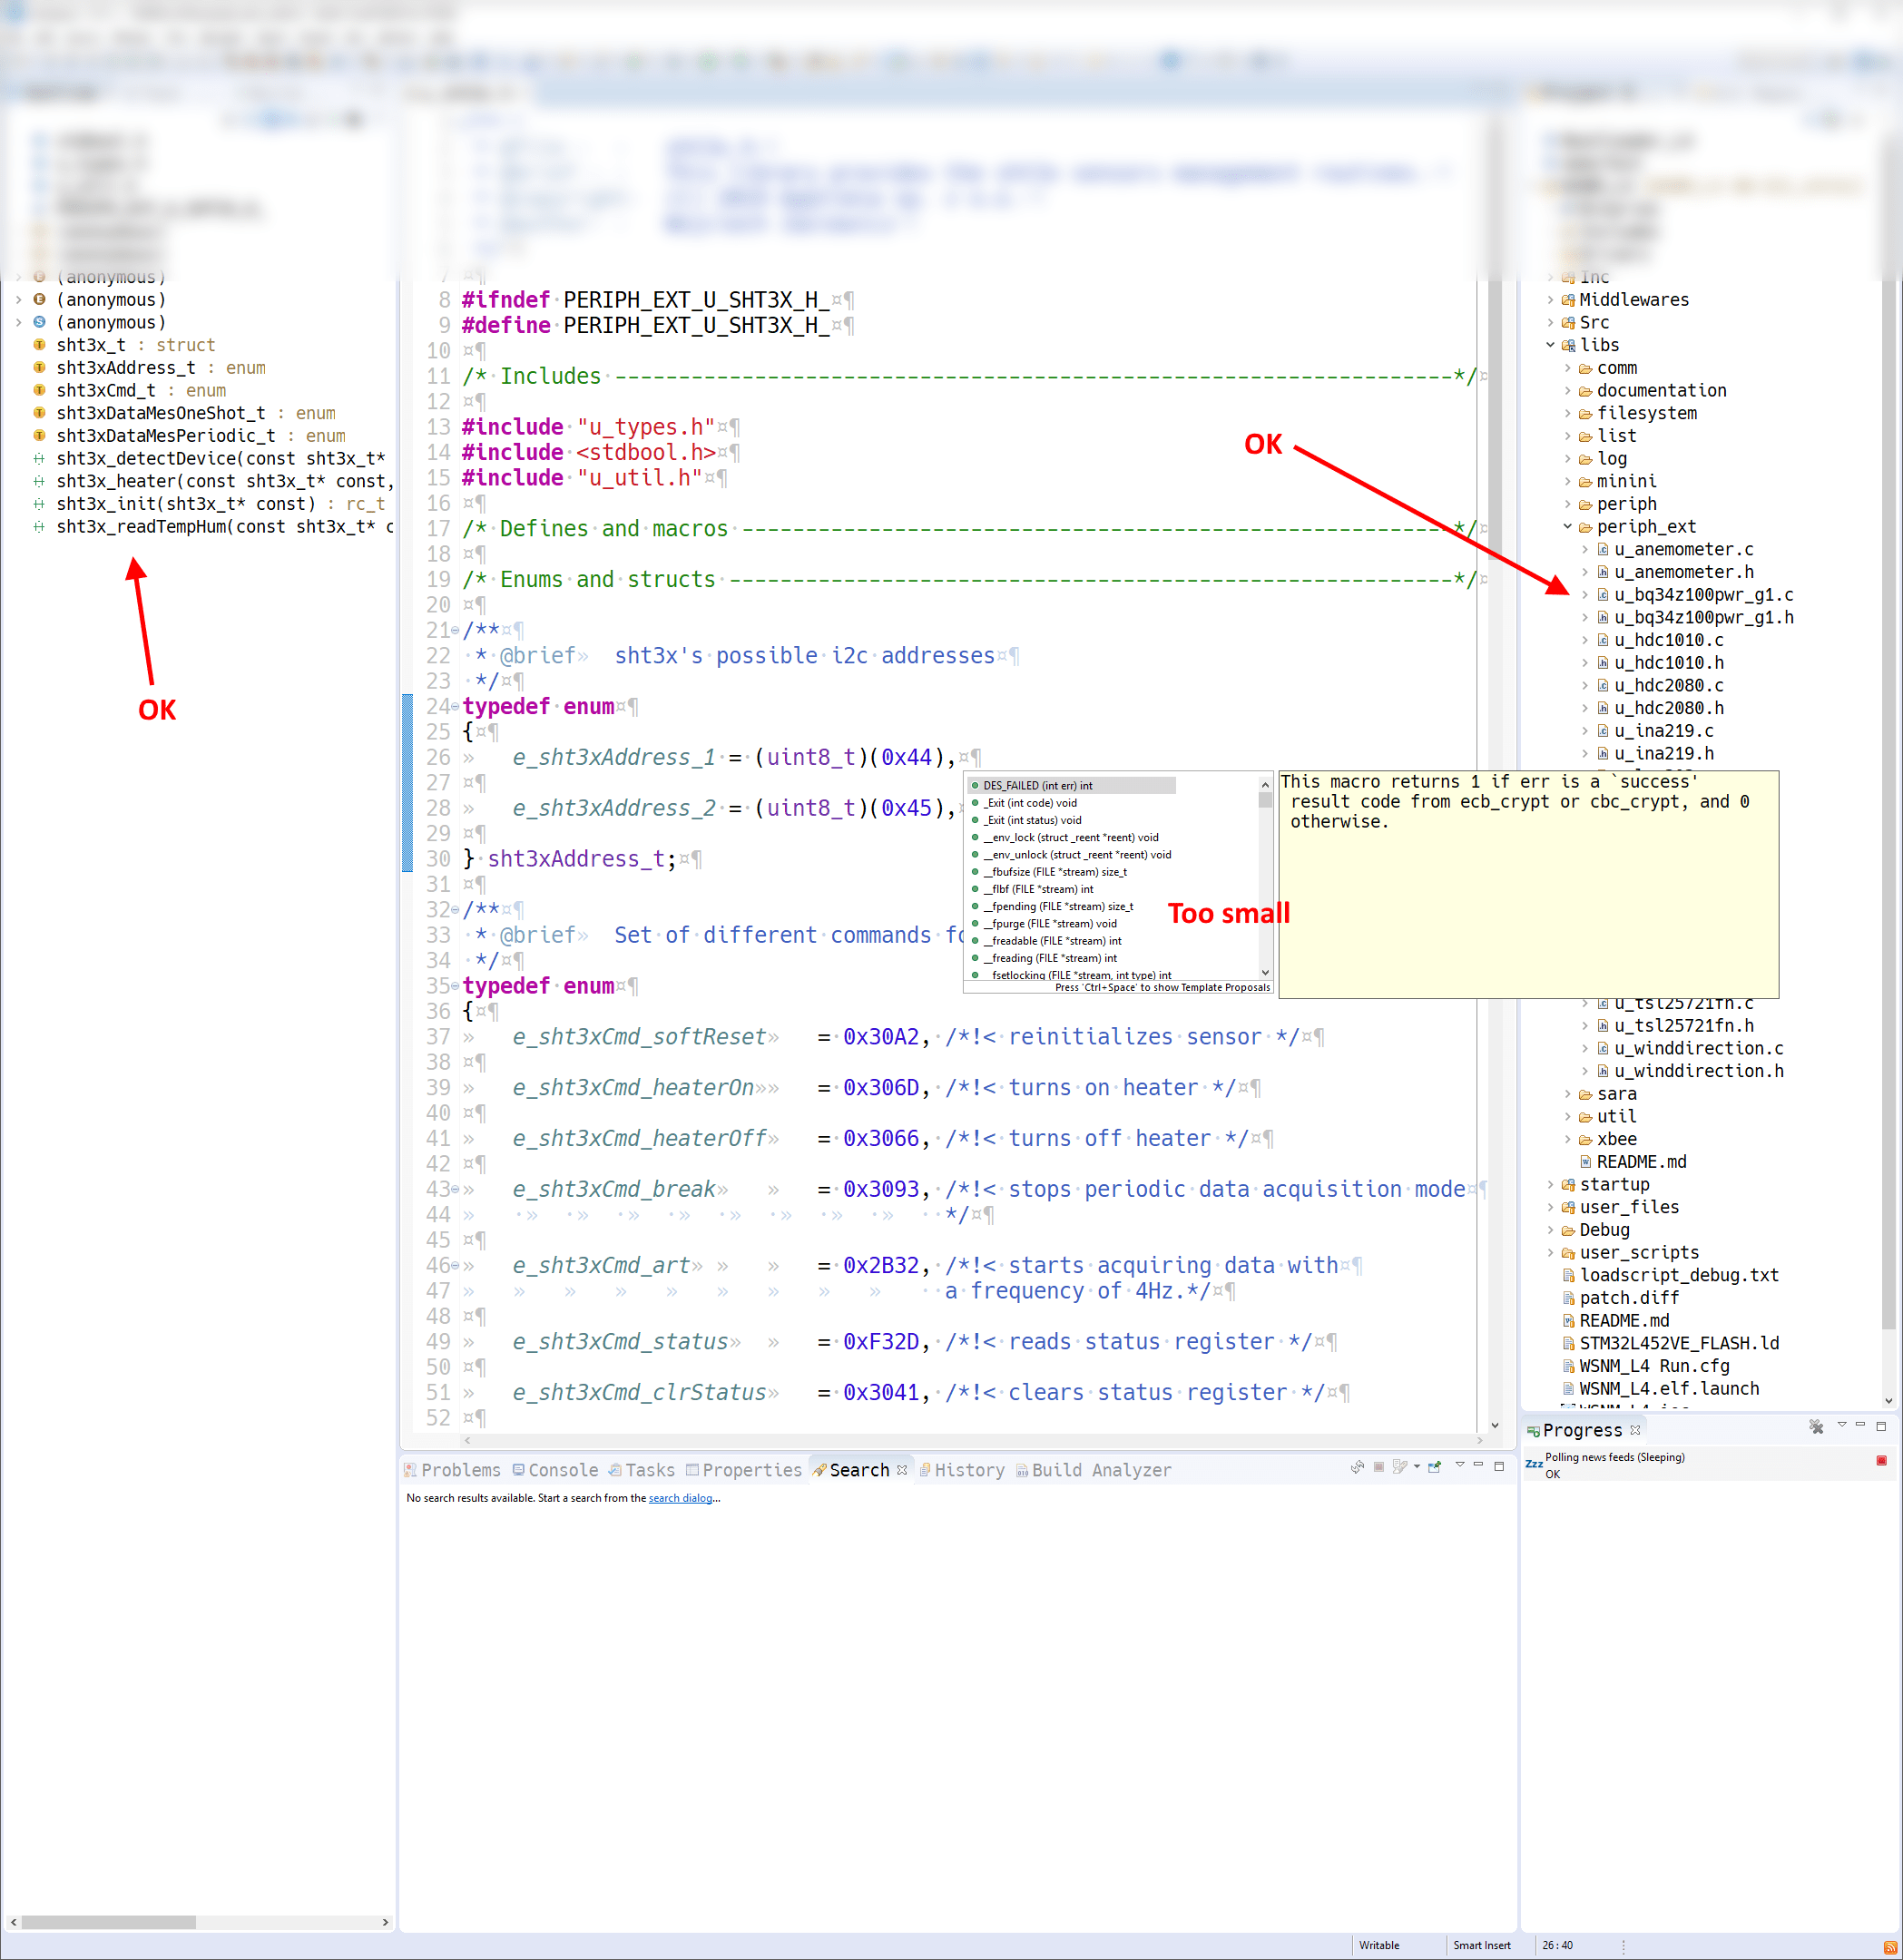Click the RSS news feed icon in status bar
The width and height of the screenshot is (1903, 1960).
coord(1890,1946)
